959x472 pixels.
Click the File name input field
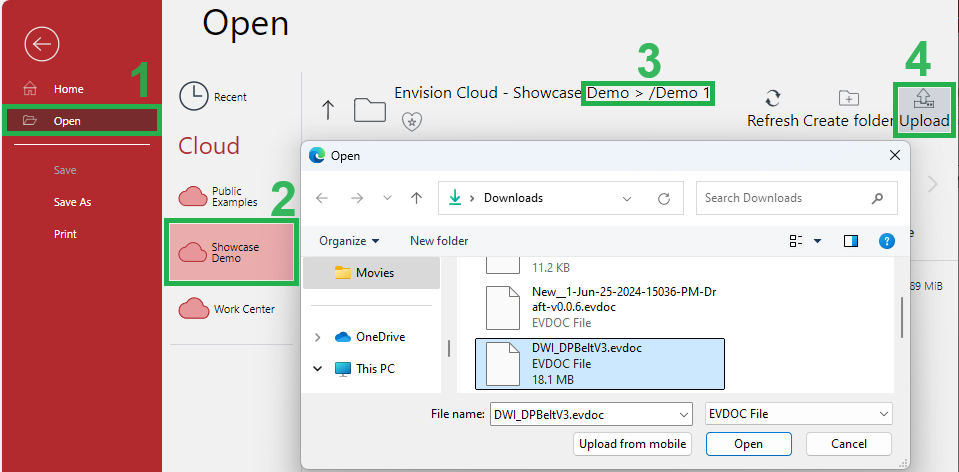[584, 414]
